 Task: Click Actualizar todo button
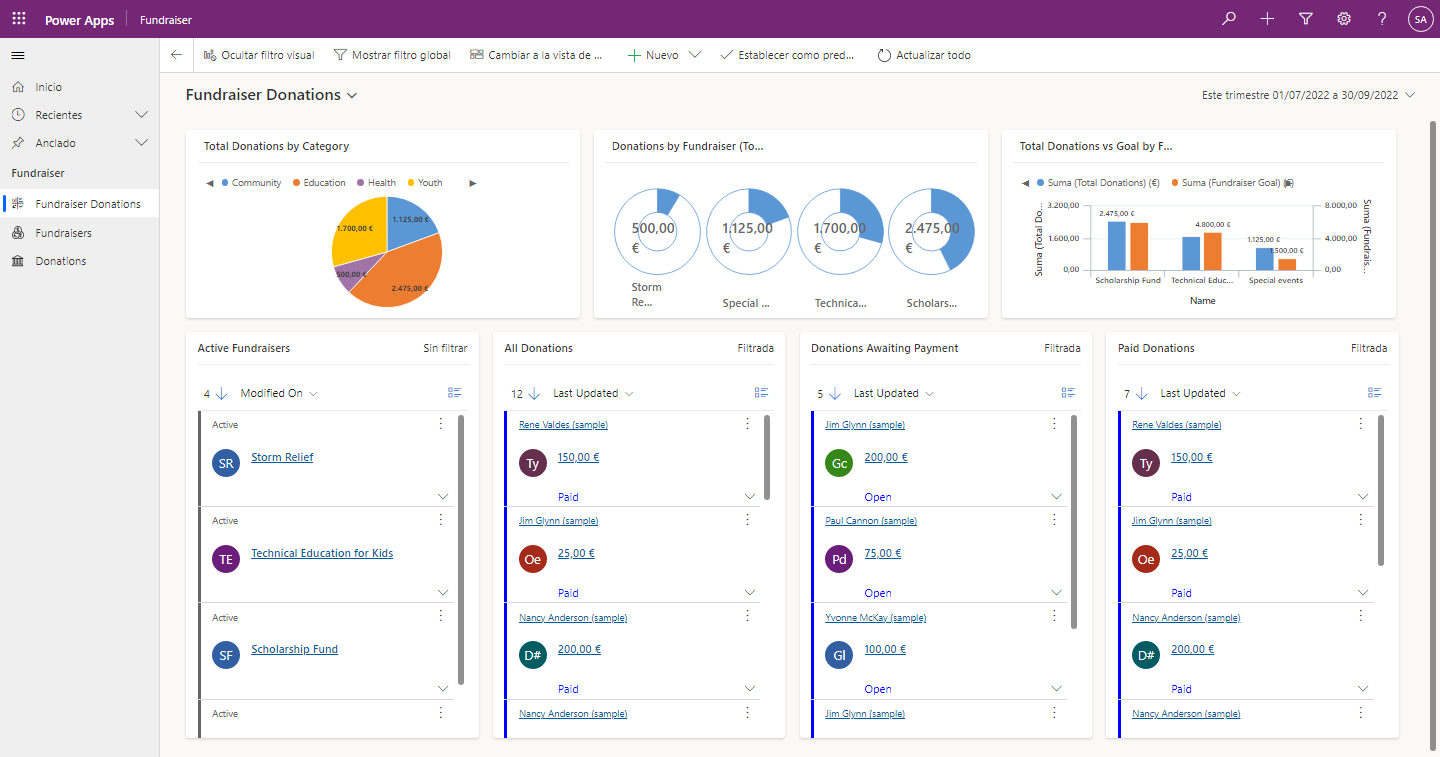tap(924, 55)
